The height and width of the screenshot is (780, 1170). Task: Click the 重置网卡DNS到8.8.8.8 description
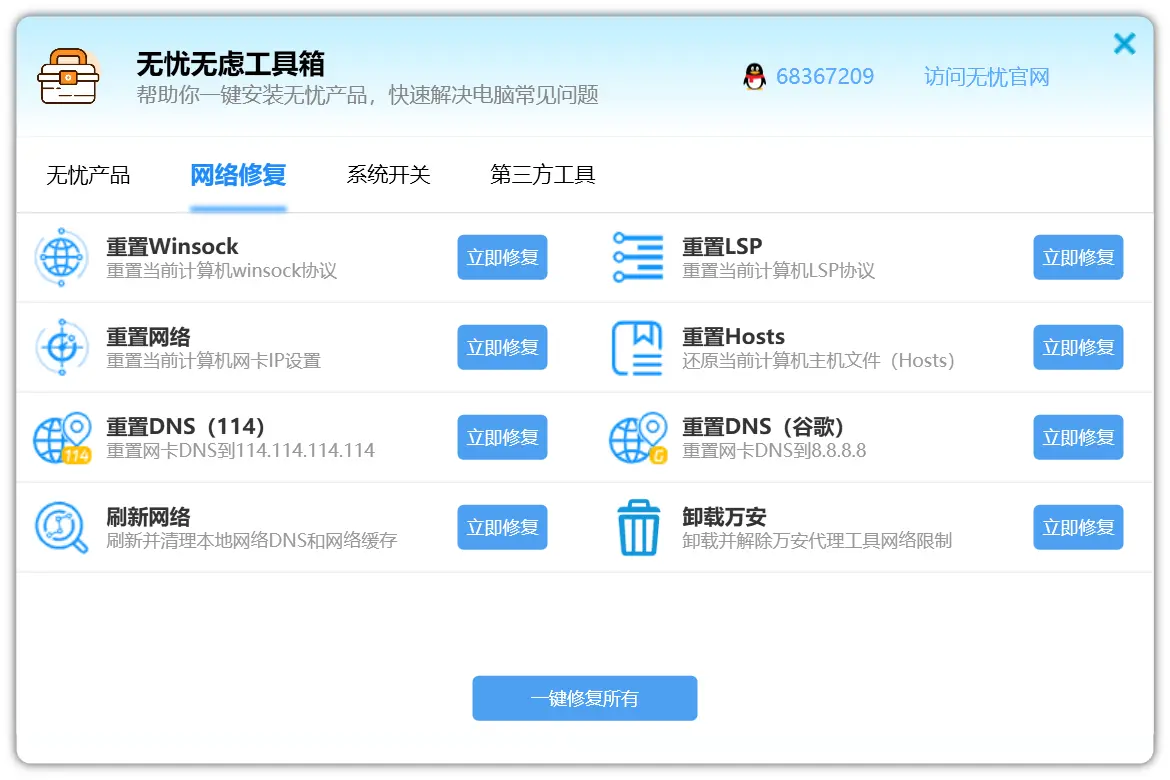point(774,450)
